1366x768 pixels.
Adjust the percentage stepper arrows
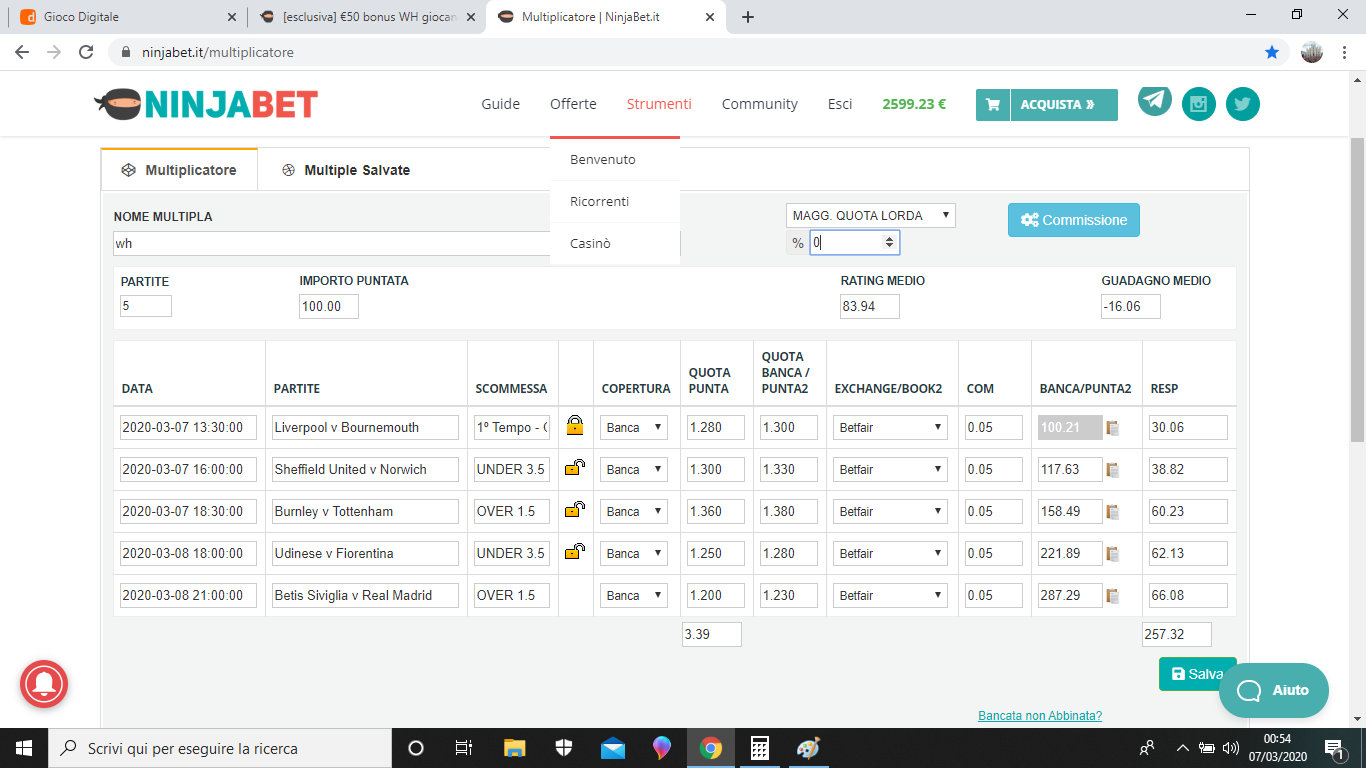[889, 242]
